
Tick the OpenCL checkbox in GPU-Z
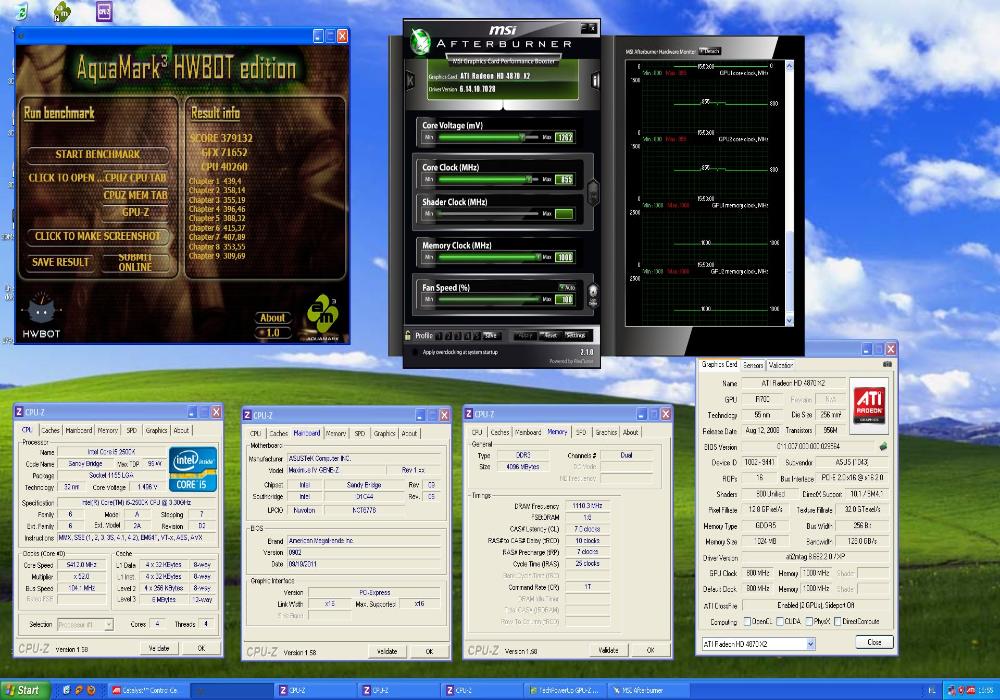tap(747, 621)
